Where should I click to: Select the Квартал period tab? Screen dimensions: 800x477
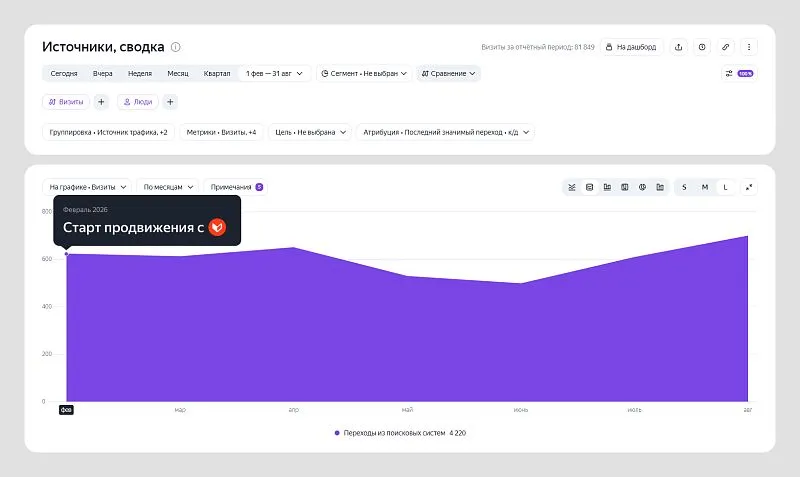coord(217,73)
